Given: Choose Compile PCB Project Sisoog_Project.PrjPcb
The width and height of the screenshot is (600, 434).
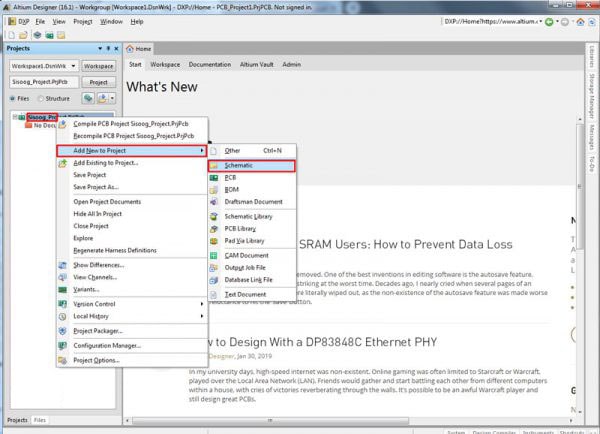Looking at the screenshot, I should point(132,124).
